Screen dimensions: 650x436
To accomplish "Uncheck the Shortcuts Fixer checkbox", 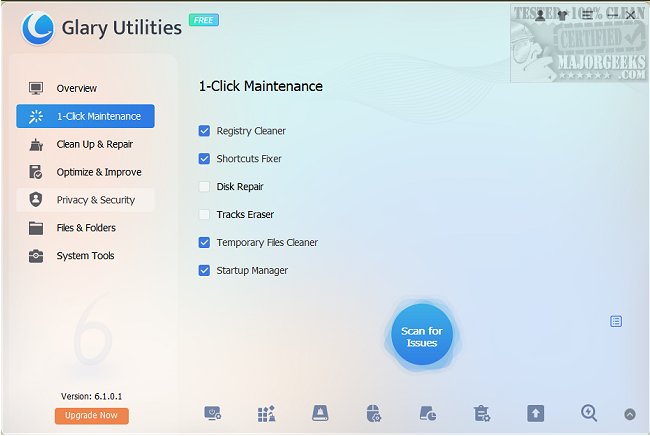I will (204, 159).
